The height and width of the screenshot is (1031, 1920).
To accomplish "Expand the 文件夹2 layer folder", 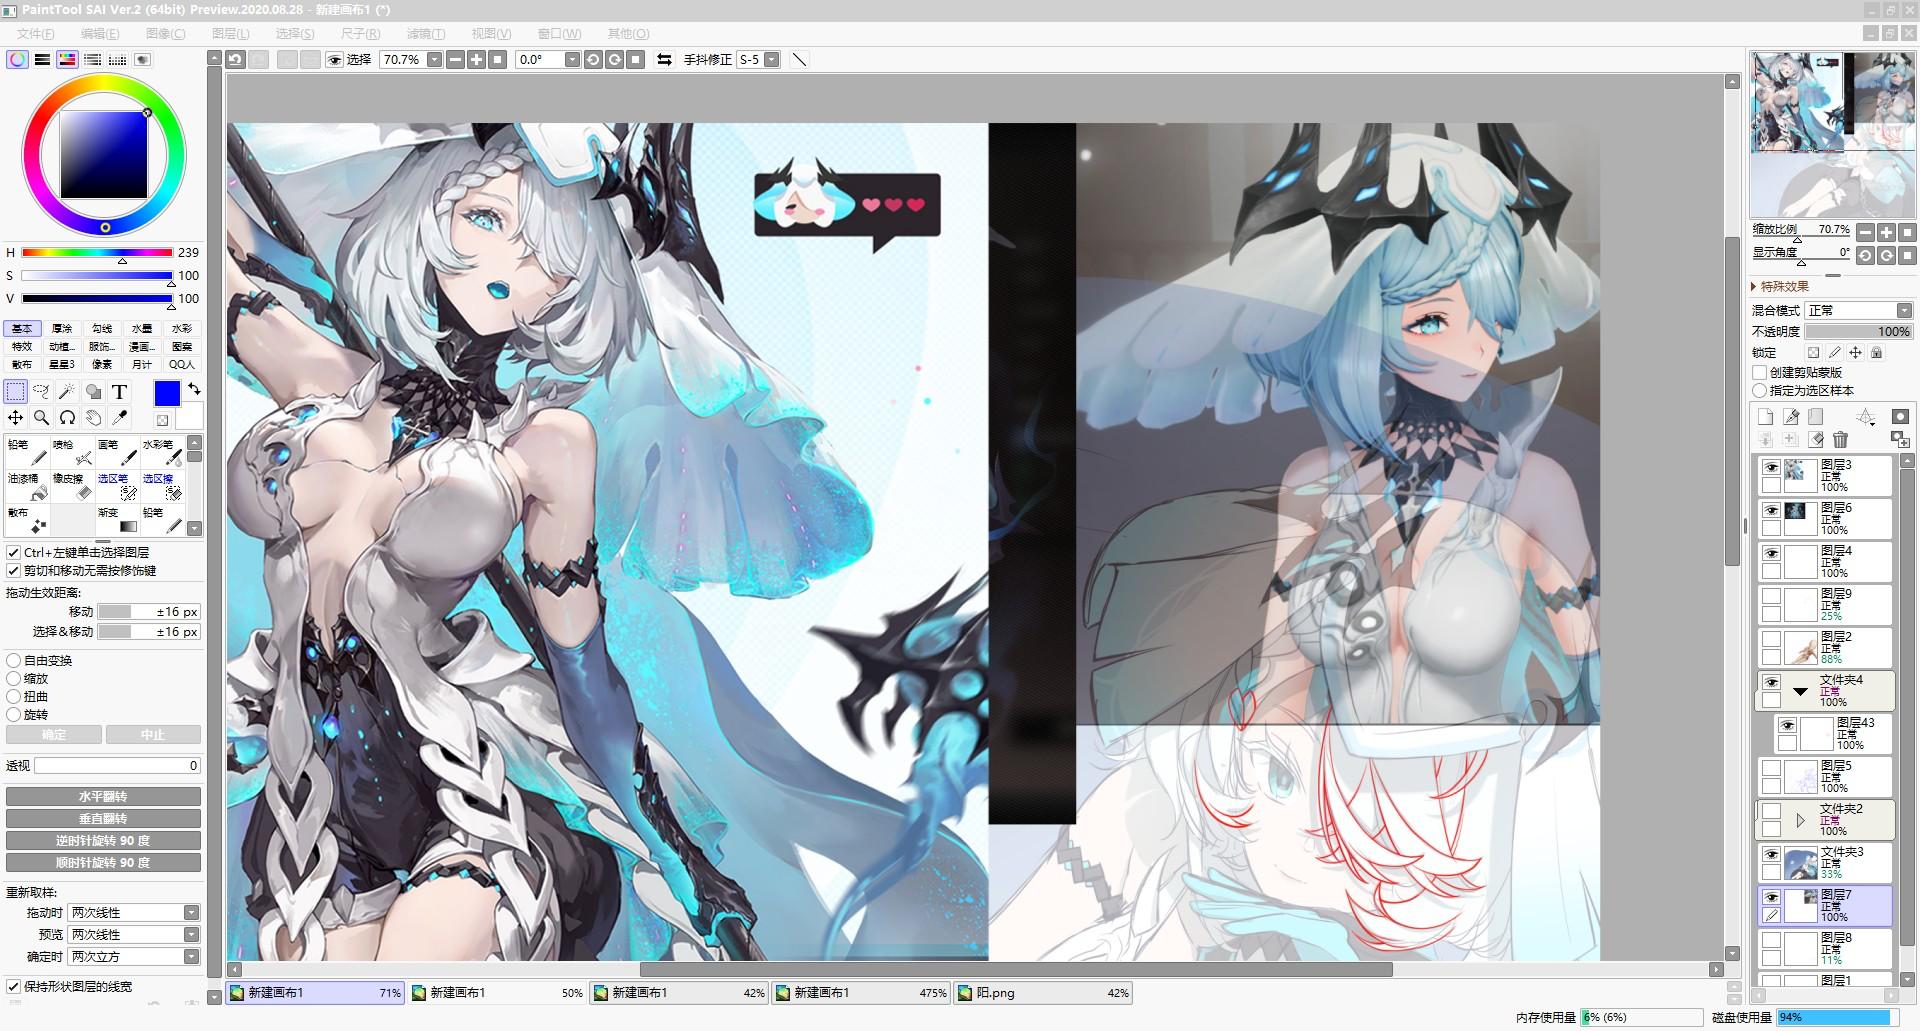I will coord(1800,820).
